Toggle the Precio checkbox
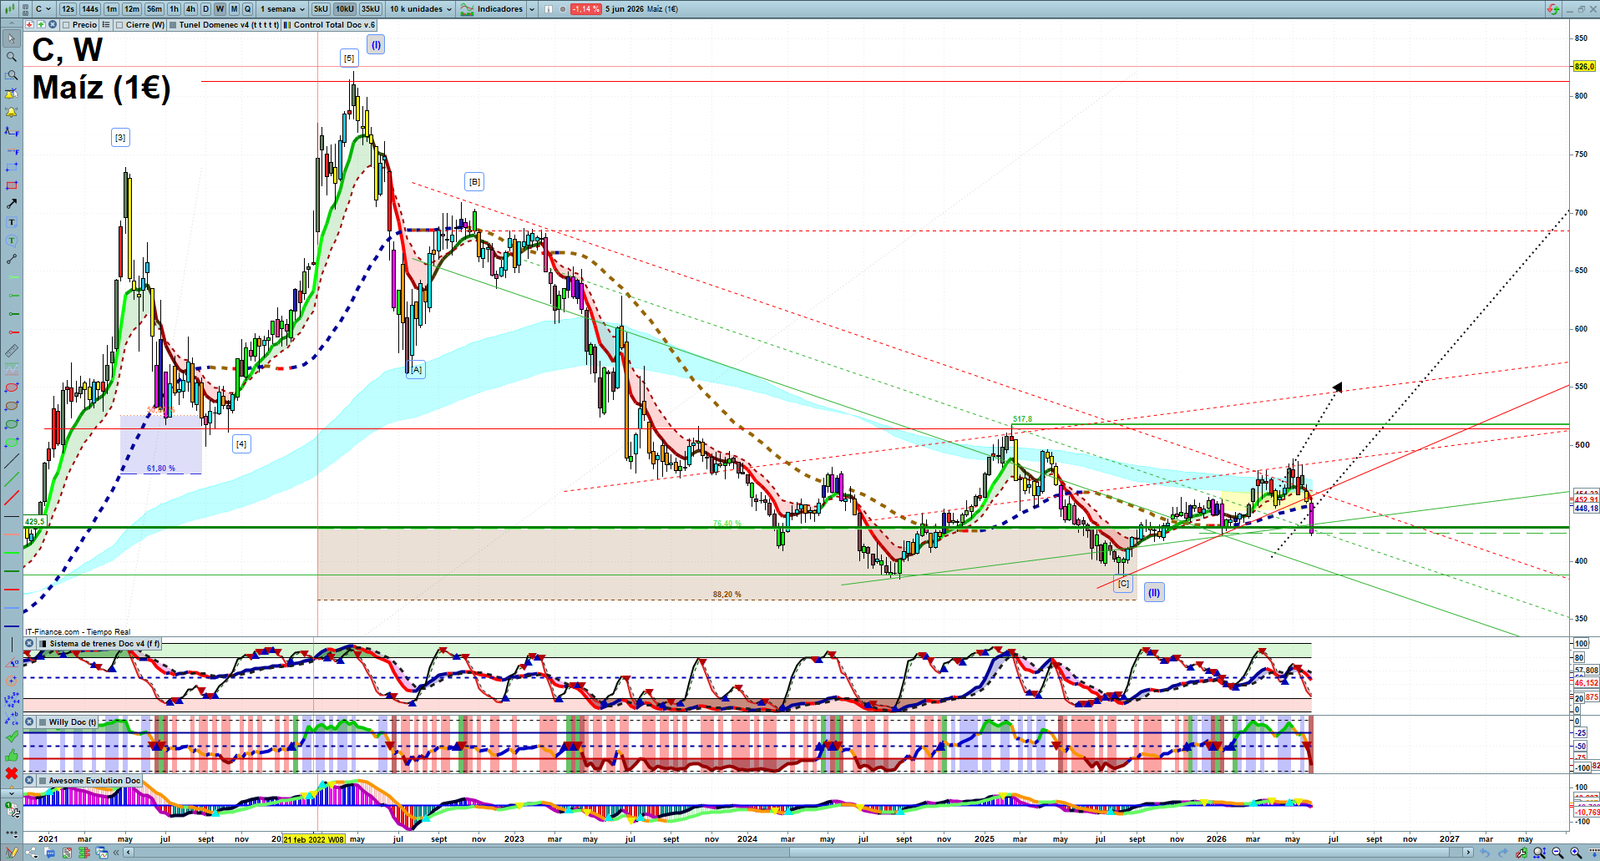Image resolution: width=1600 pixels, height=861 pixels. point(66,25)
